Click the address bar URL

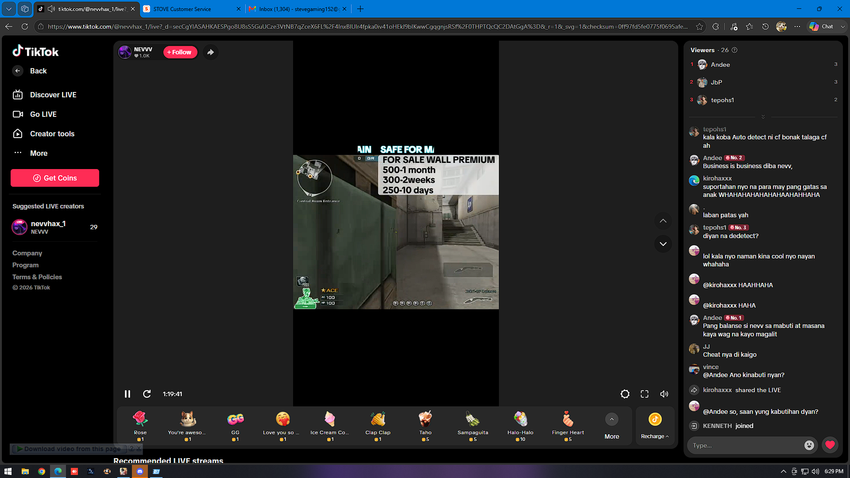(367, 26)
